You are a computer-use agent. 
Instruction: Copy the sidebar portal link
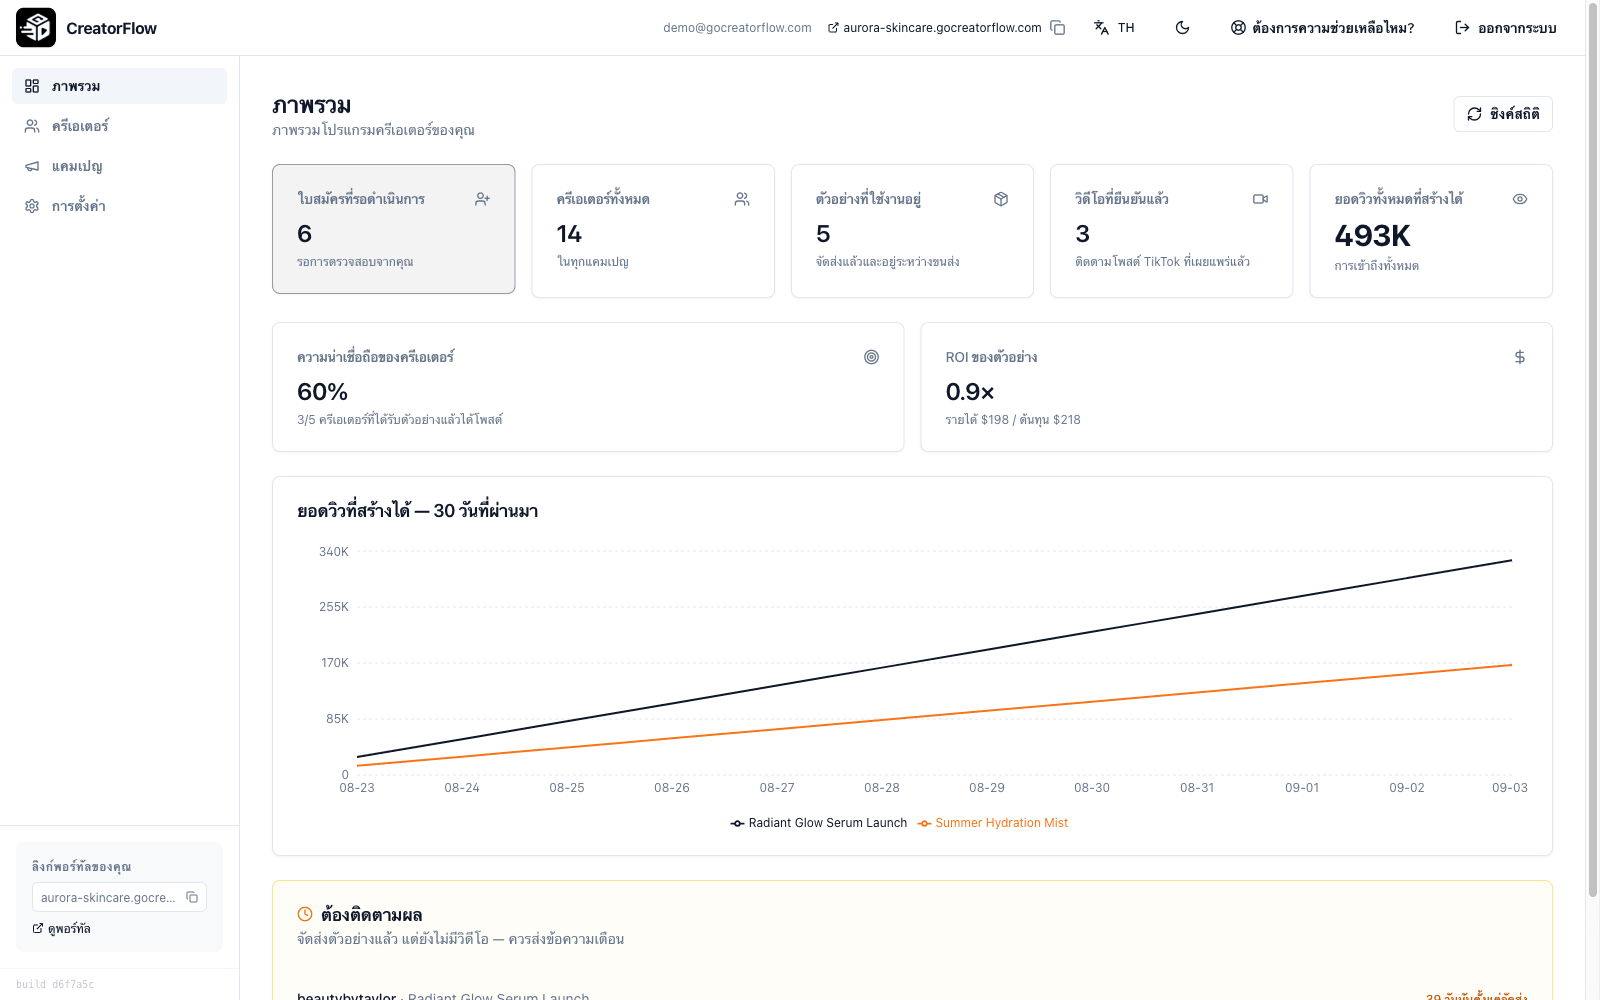192,897
